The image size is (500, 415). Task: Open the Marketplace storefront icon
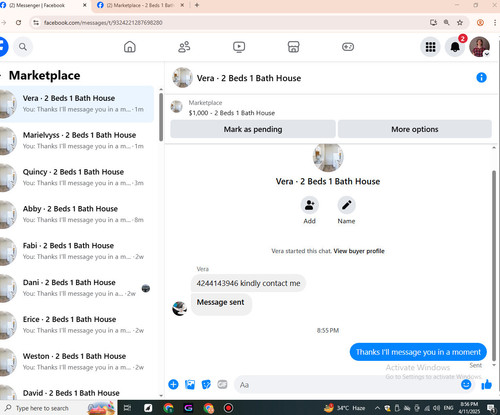(x=293, y=47)
